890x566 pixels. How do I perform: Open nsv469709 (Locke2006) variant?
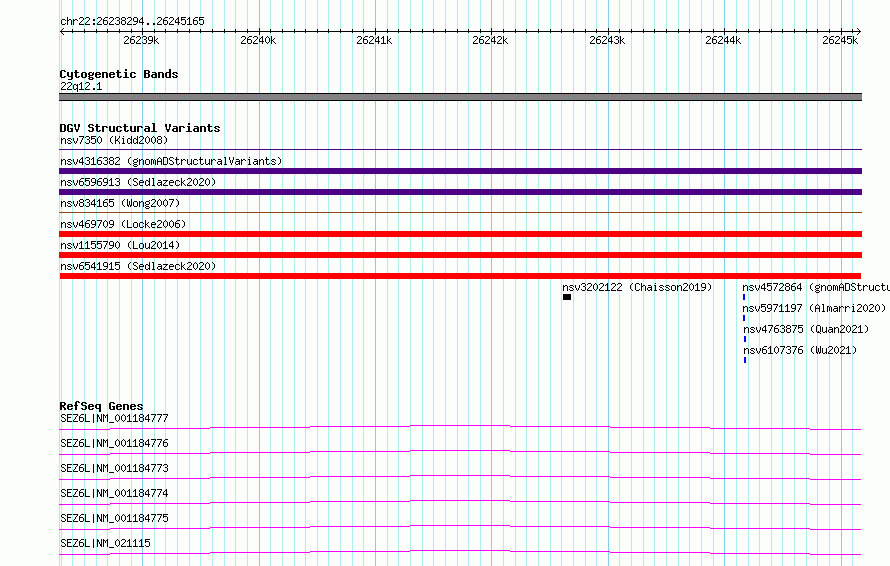123,224
